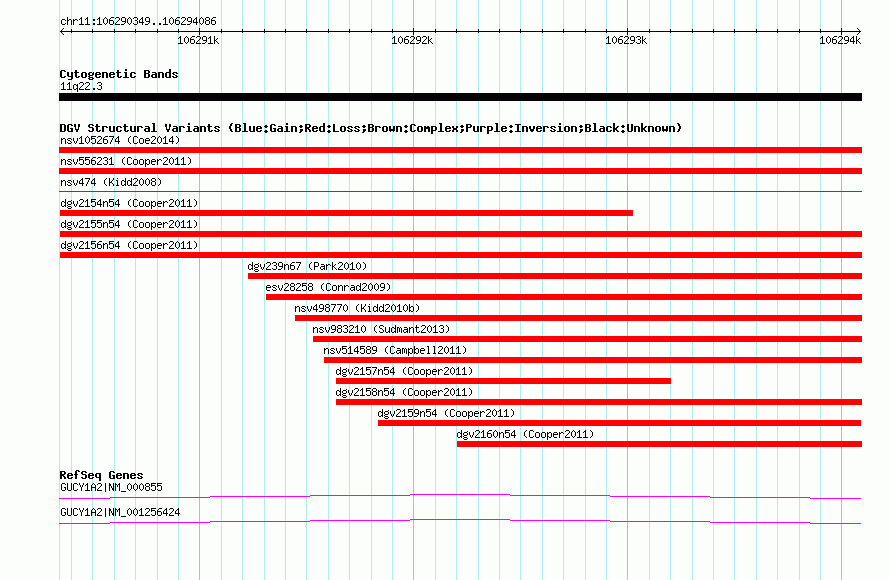890x580 pixels.
Task: Click the 106294k ruler tick label
Action: 840,40
